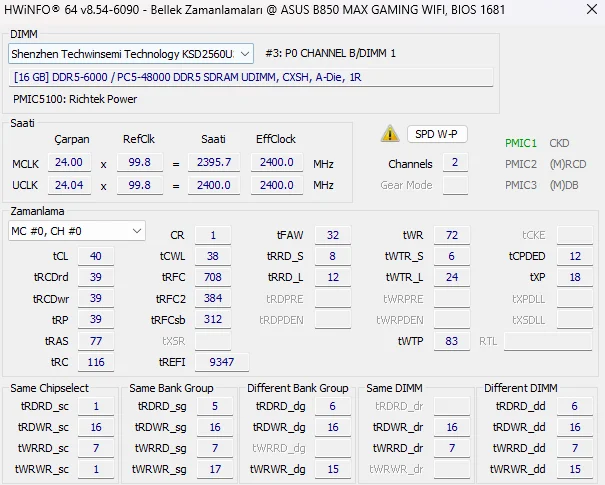Click the tWRWR_sg value 17
Screen dimensions: 605x485
click(x=215, y=469)
